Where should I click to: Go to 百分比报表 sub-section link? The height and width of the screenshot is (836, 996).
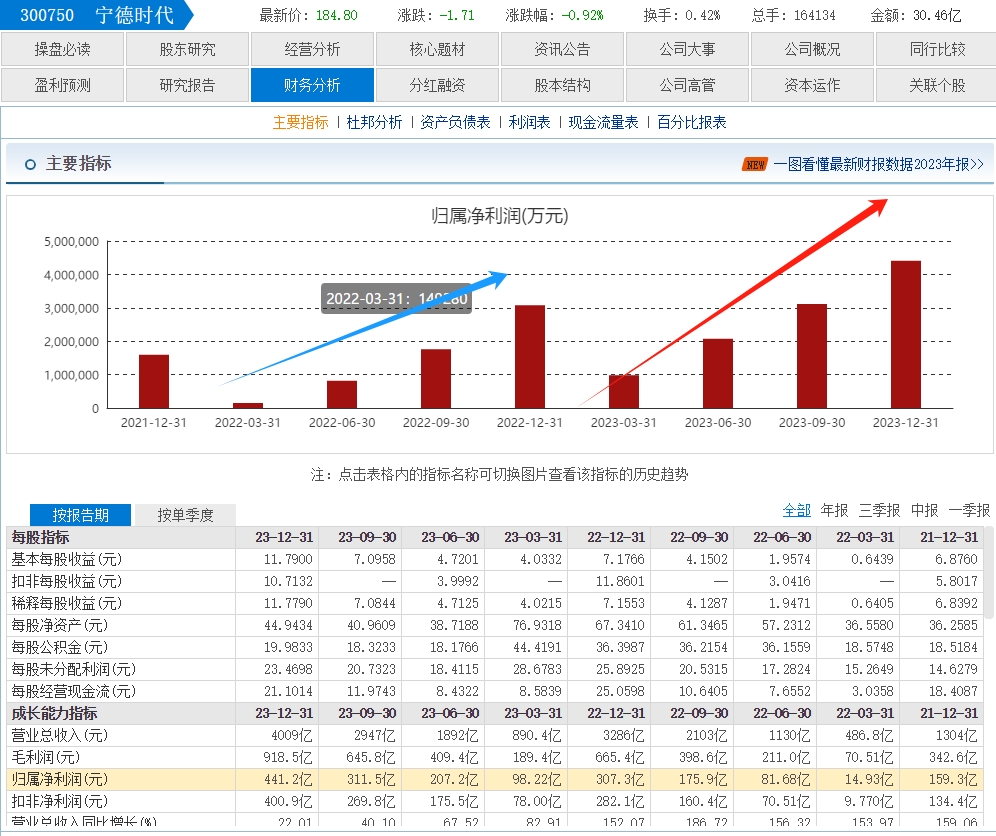[x=692, y=123]
